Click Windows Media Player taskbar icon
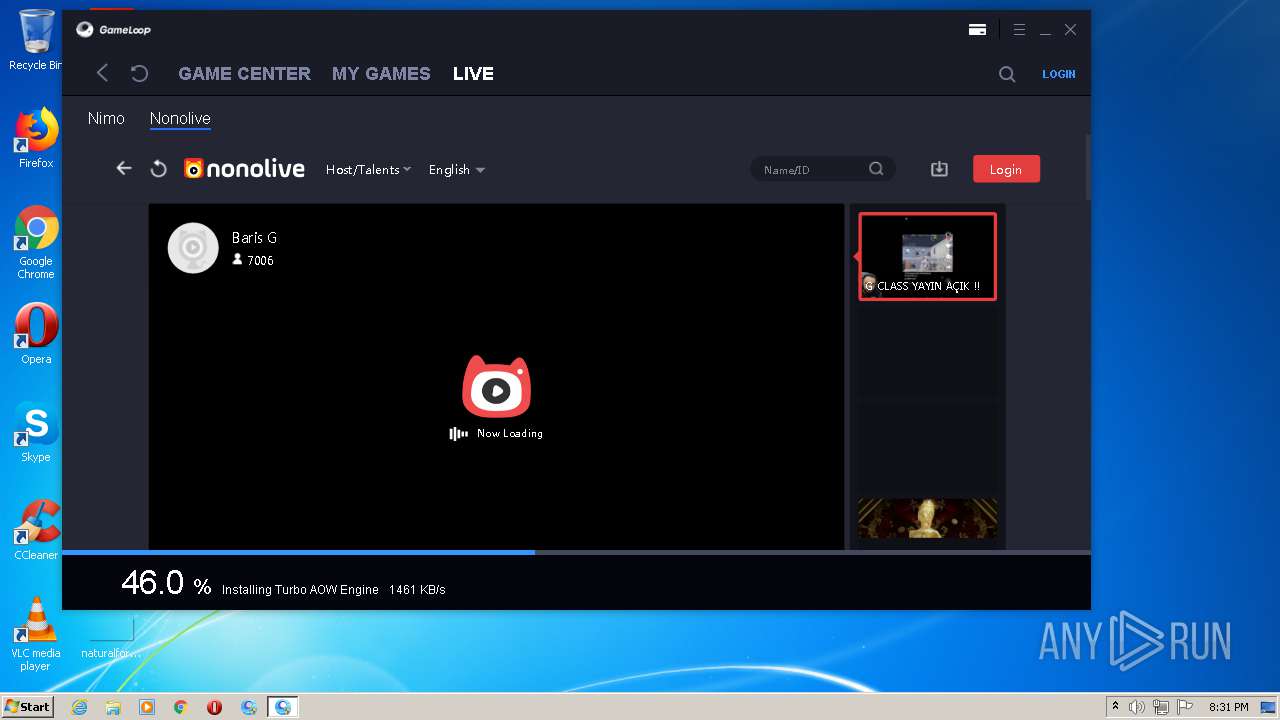This screenshot has width=1280, height=720. pos(147,707)
